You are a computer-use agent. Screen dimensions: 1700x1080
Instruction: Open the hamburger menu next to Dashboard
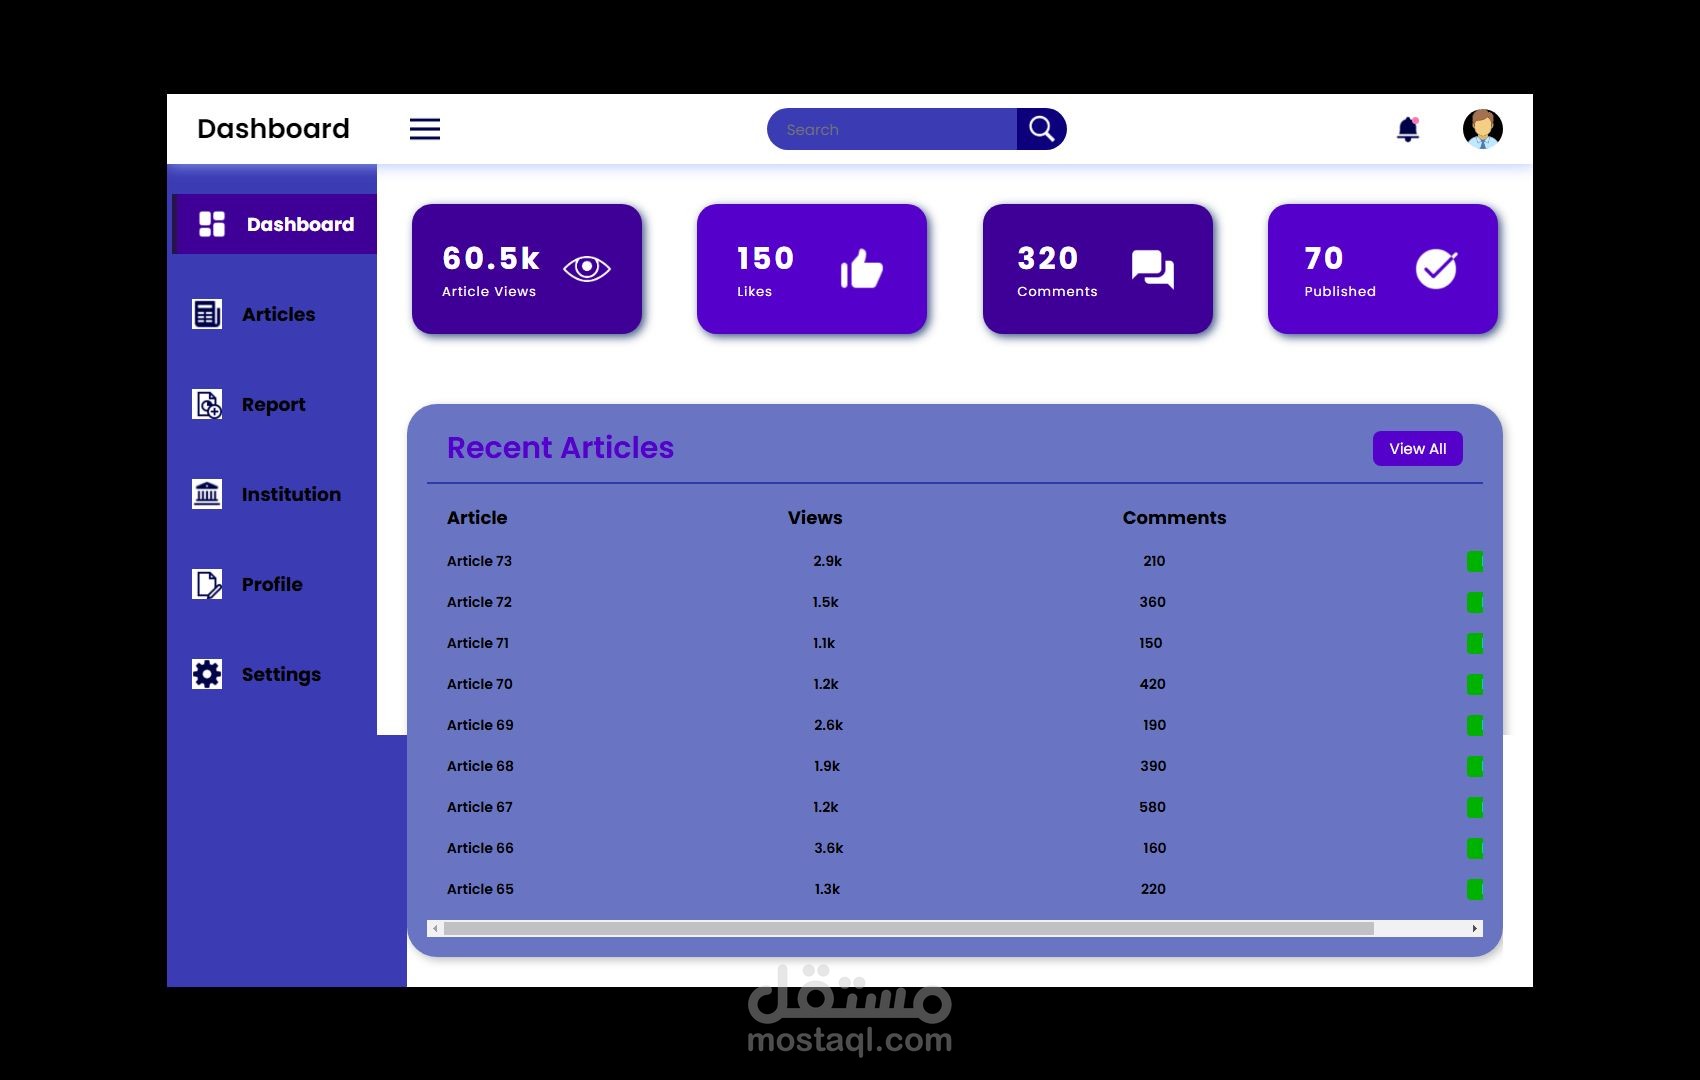[x=424, y=129]
